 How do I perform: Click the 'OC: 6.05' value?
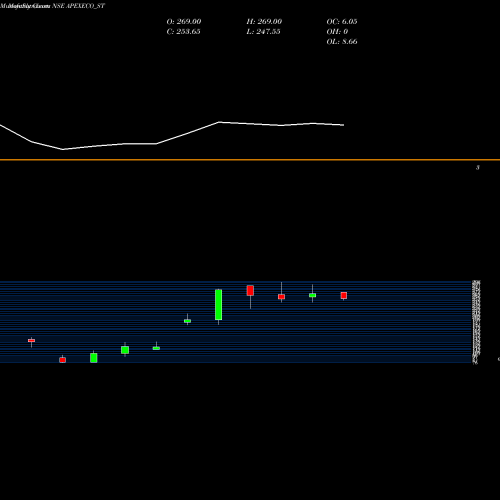(x=342, y=21)
